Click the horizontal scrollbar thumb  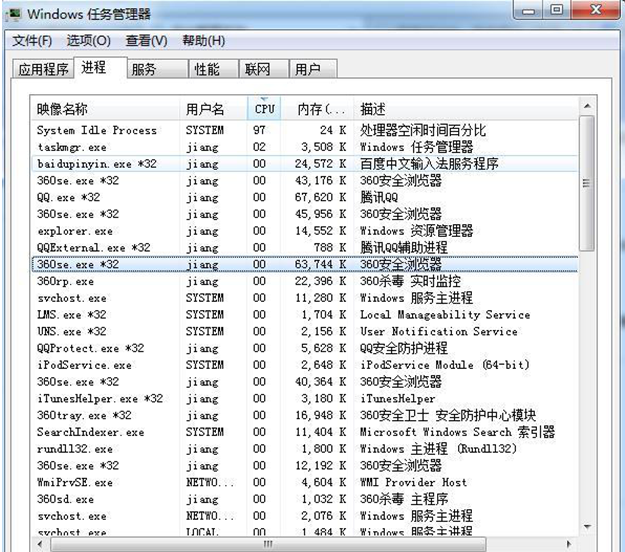coord(268,544)
